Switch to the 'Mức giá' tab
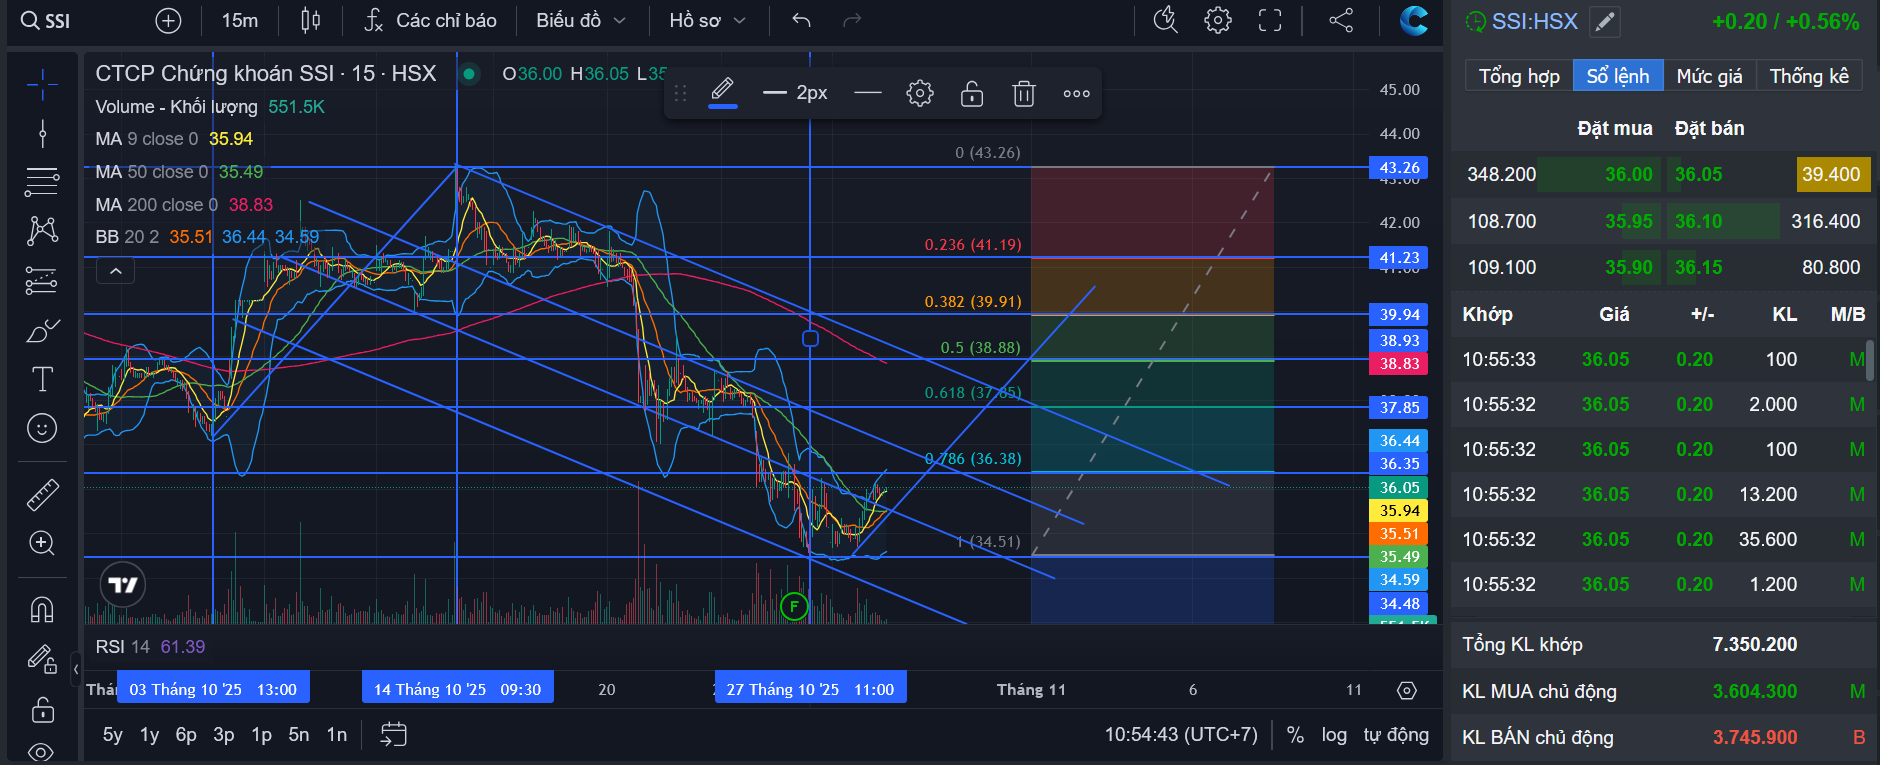The image size is (1880, 765). pos(1709,76)
